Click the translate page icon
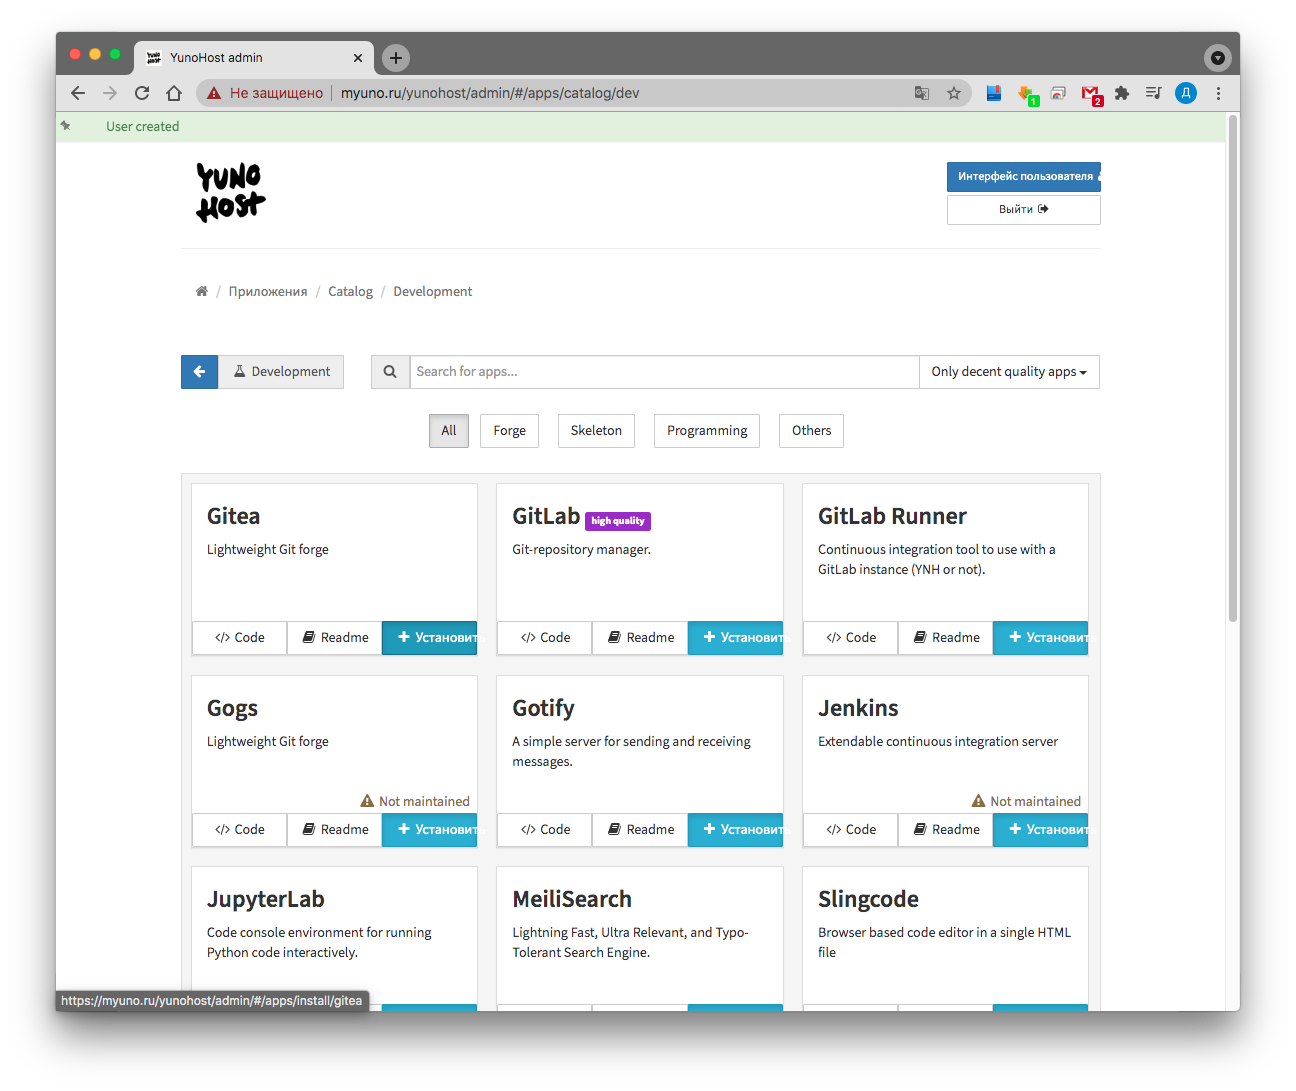Screen dimensions: 1296x1091 922,93
